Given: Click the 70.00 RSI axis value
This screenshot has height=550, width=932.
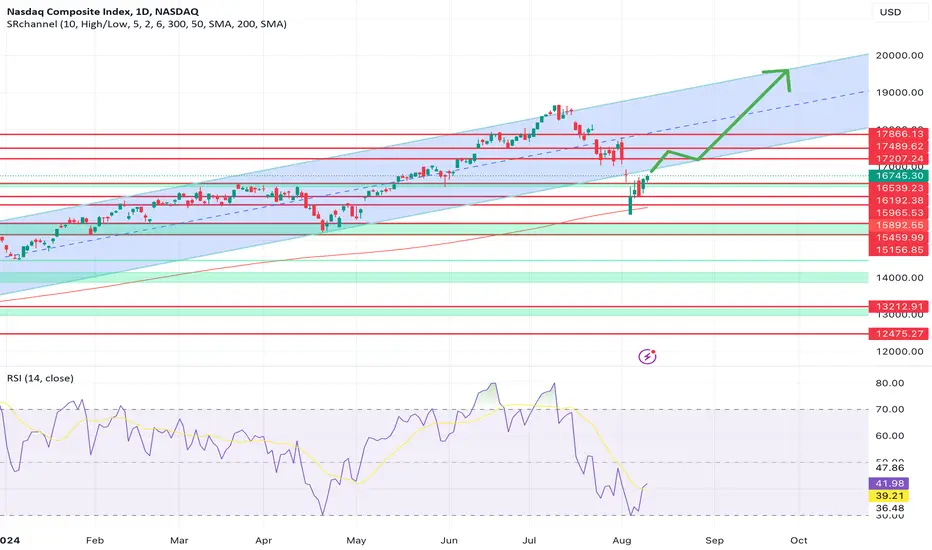Looking at the screenshot, I should (x=890, y=409).
